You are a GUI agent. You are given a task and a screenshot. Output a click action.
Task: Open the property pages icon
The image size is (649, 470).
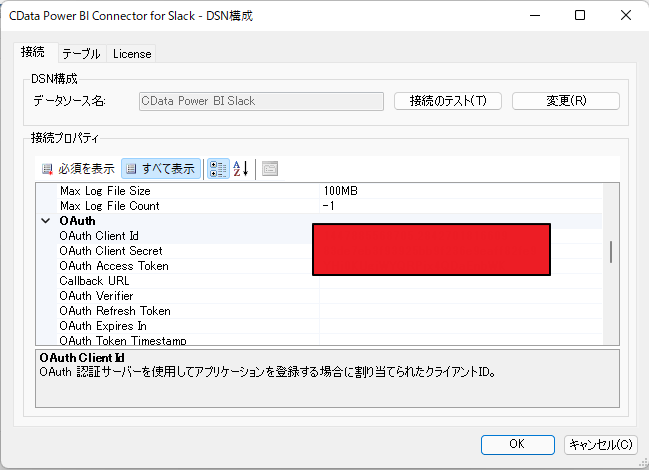[x=270, y=169]
